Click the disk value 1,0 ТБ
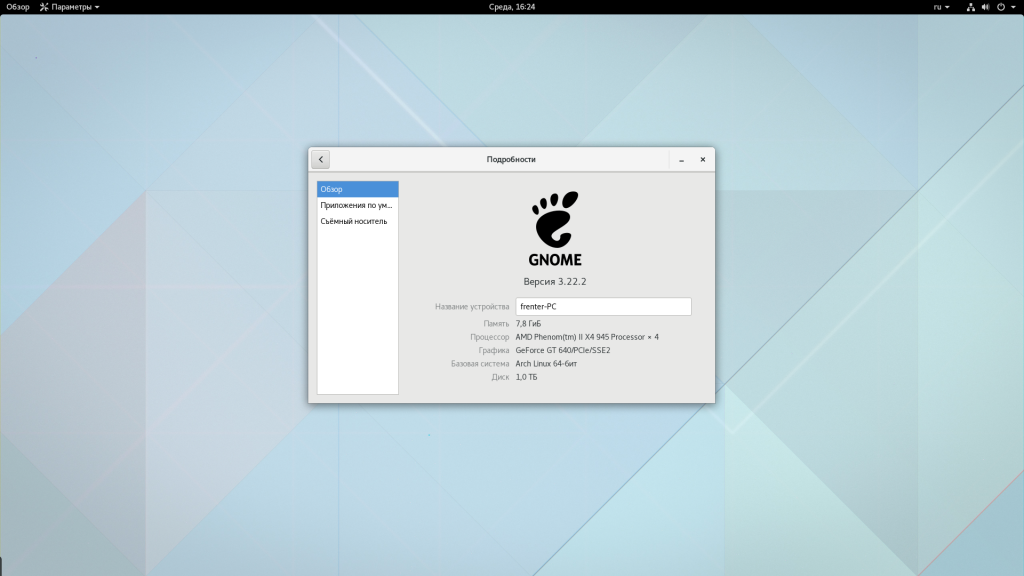1024x576 pixels. [x=526, y=377]
